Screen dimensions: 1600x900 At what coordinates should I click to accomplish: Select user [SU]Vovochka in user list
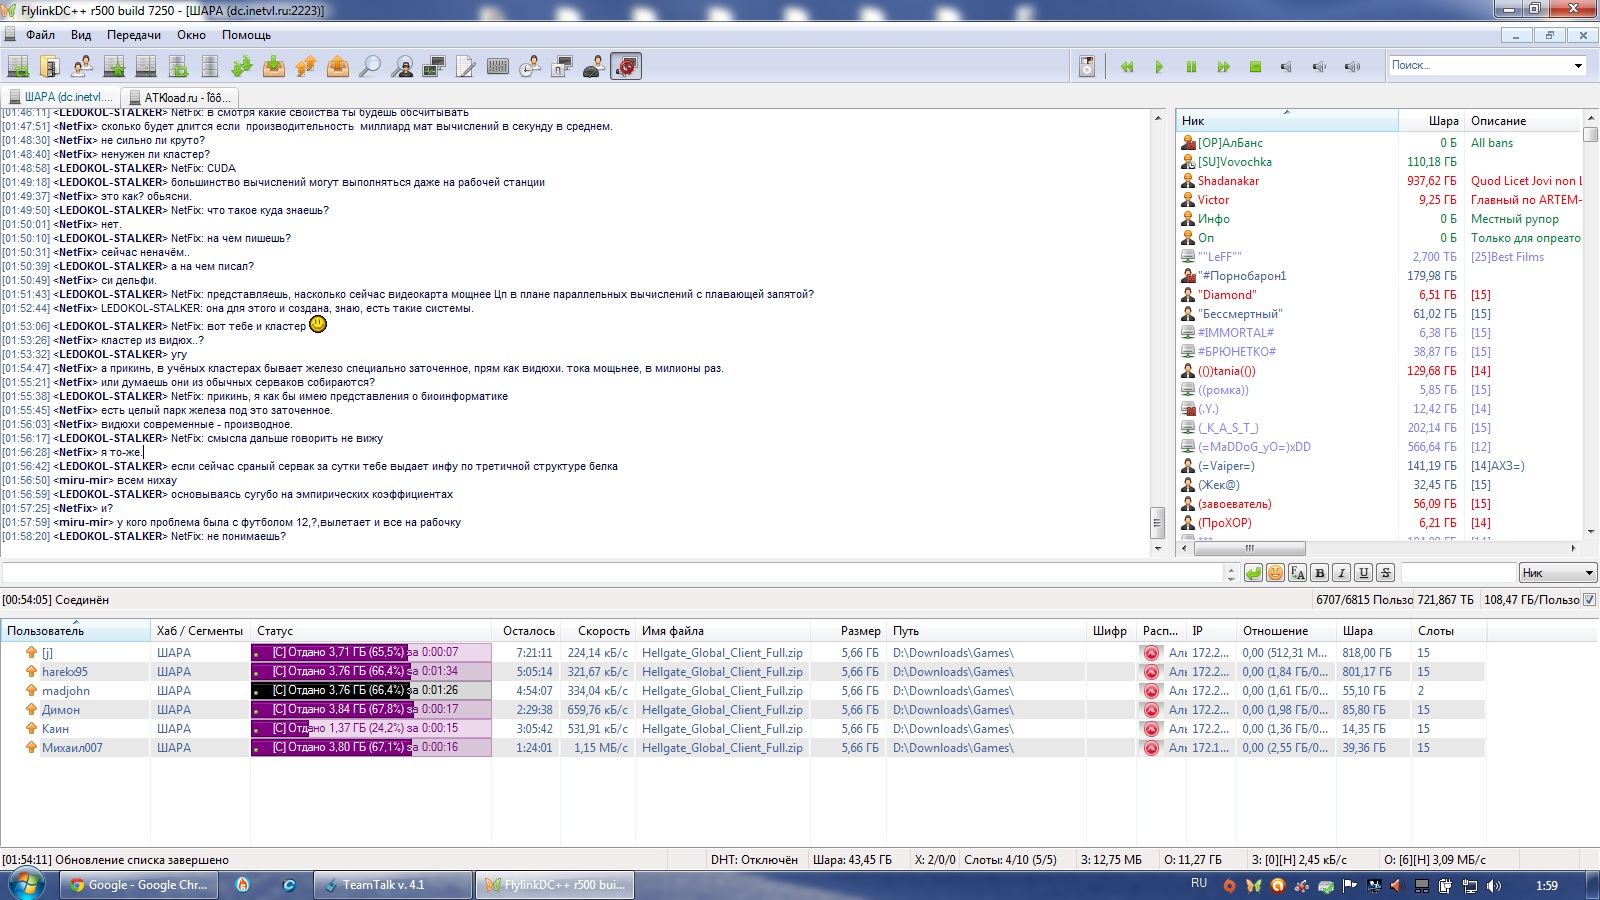[x=1235, y=162]
